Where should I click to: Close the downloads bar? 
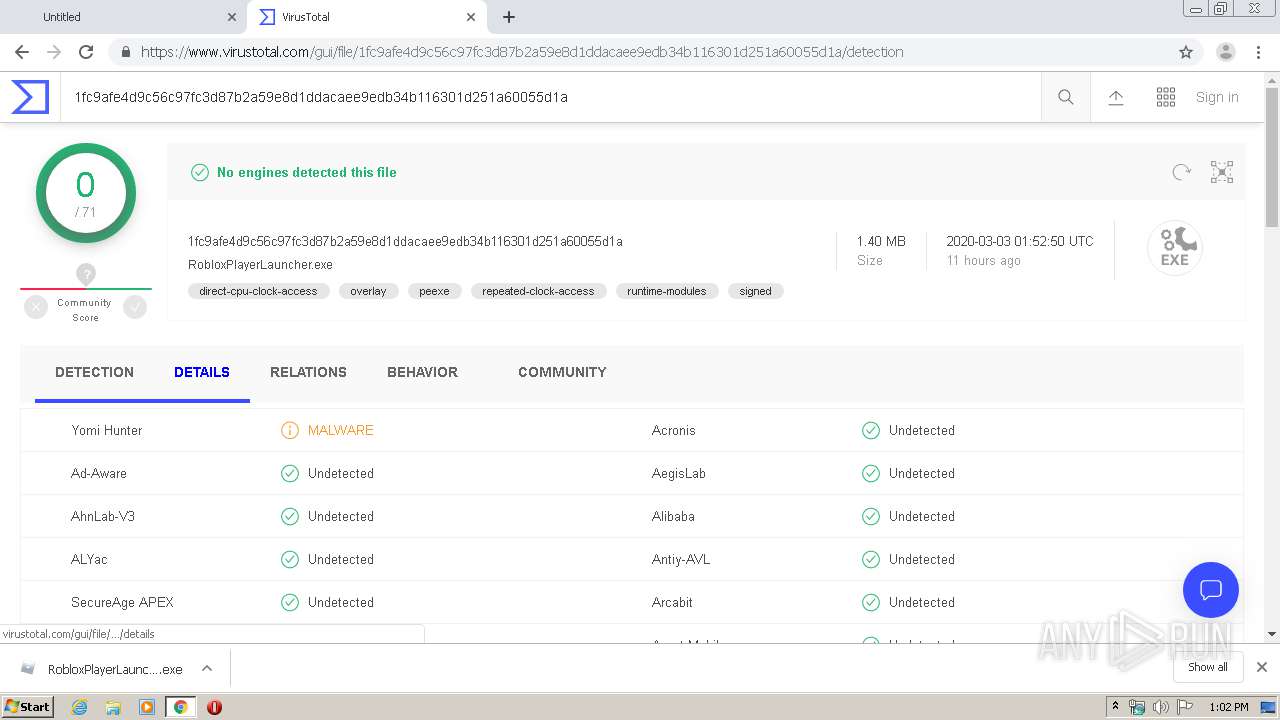[x=1262, y=667]
